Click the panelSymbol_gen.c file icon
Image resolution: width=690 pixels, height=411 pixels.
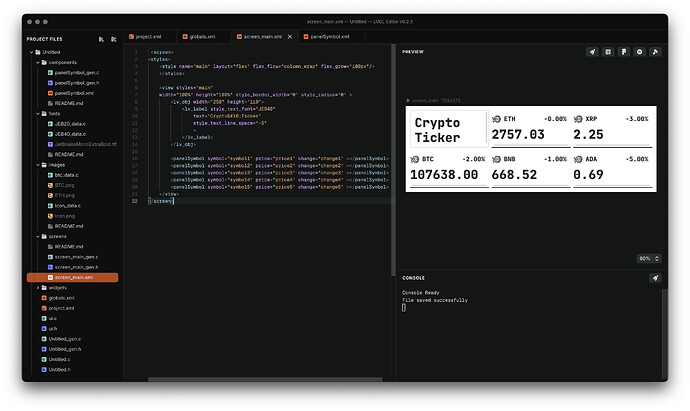point(50,73)
